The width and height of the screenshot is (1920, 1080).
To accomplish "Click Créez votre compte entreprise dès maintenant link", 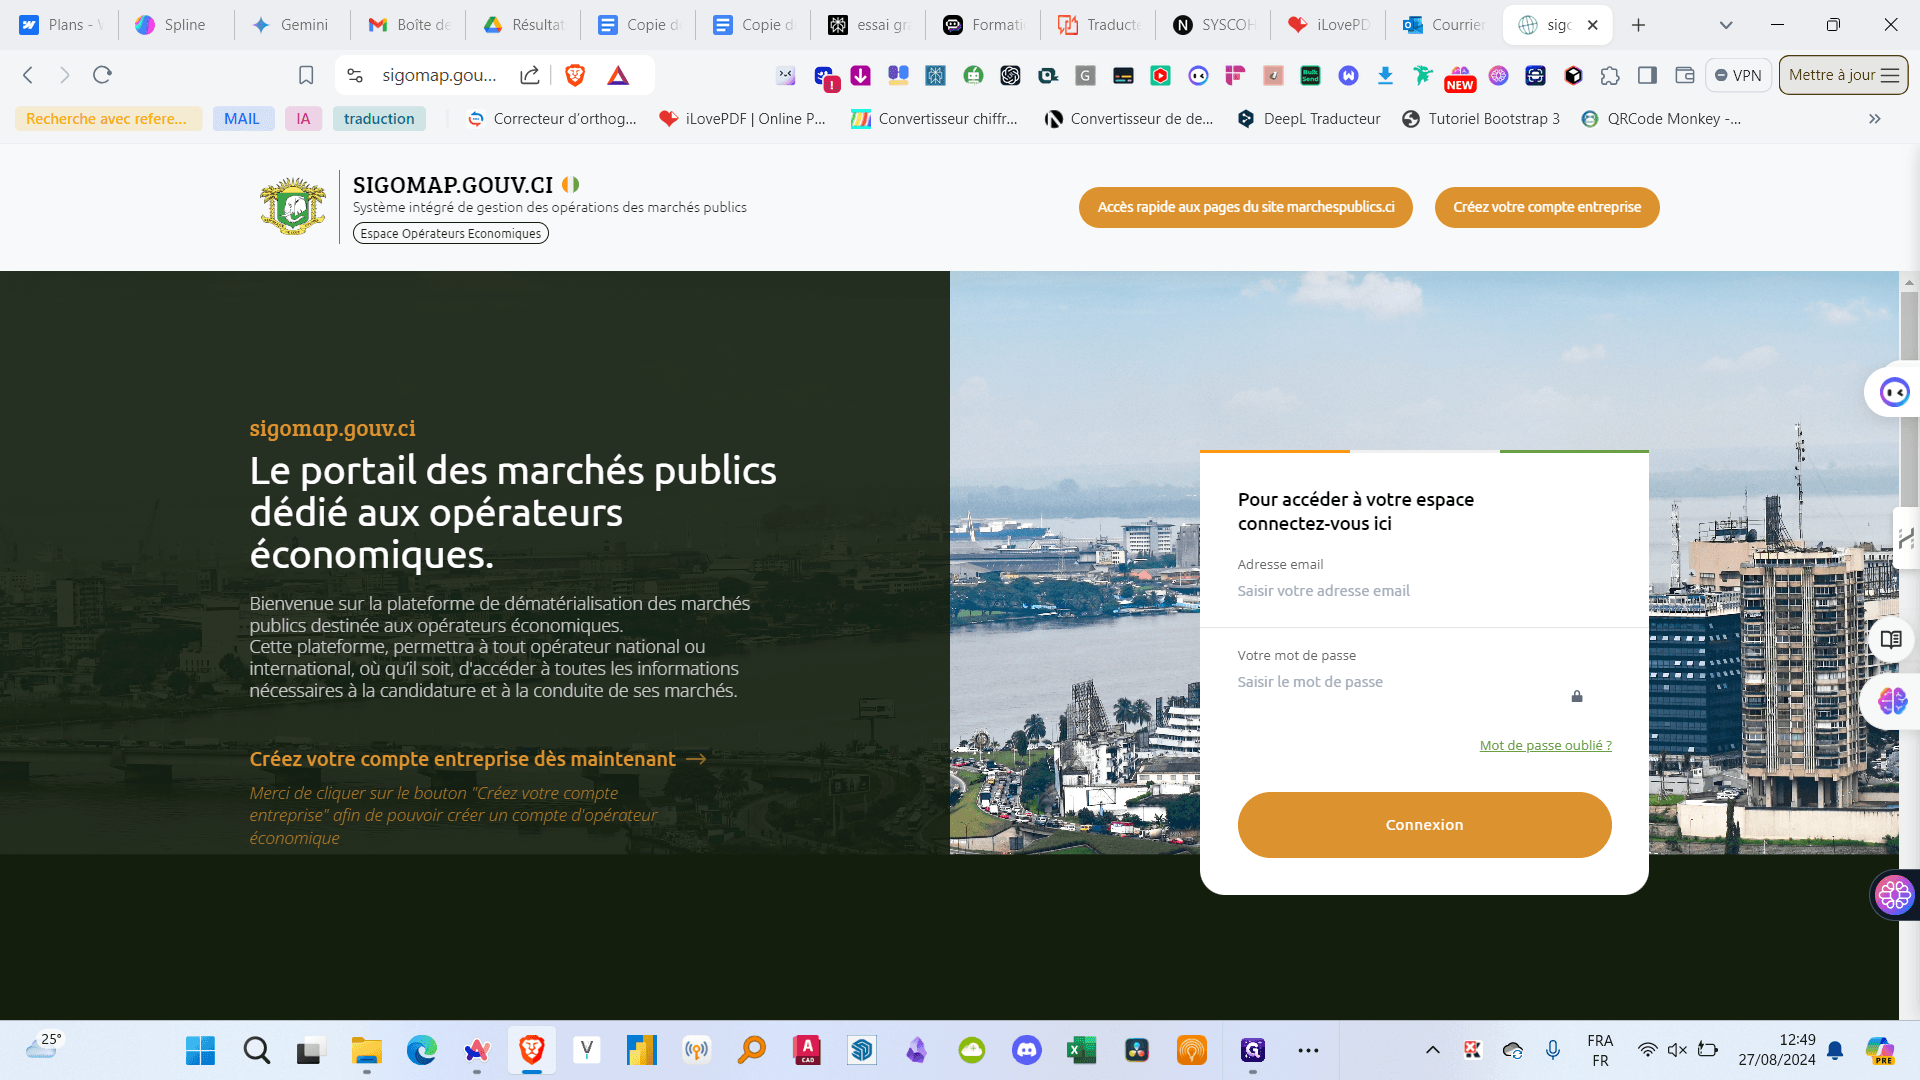I will pyautogui.click(x=478, y=759).
